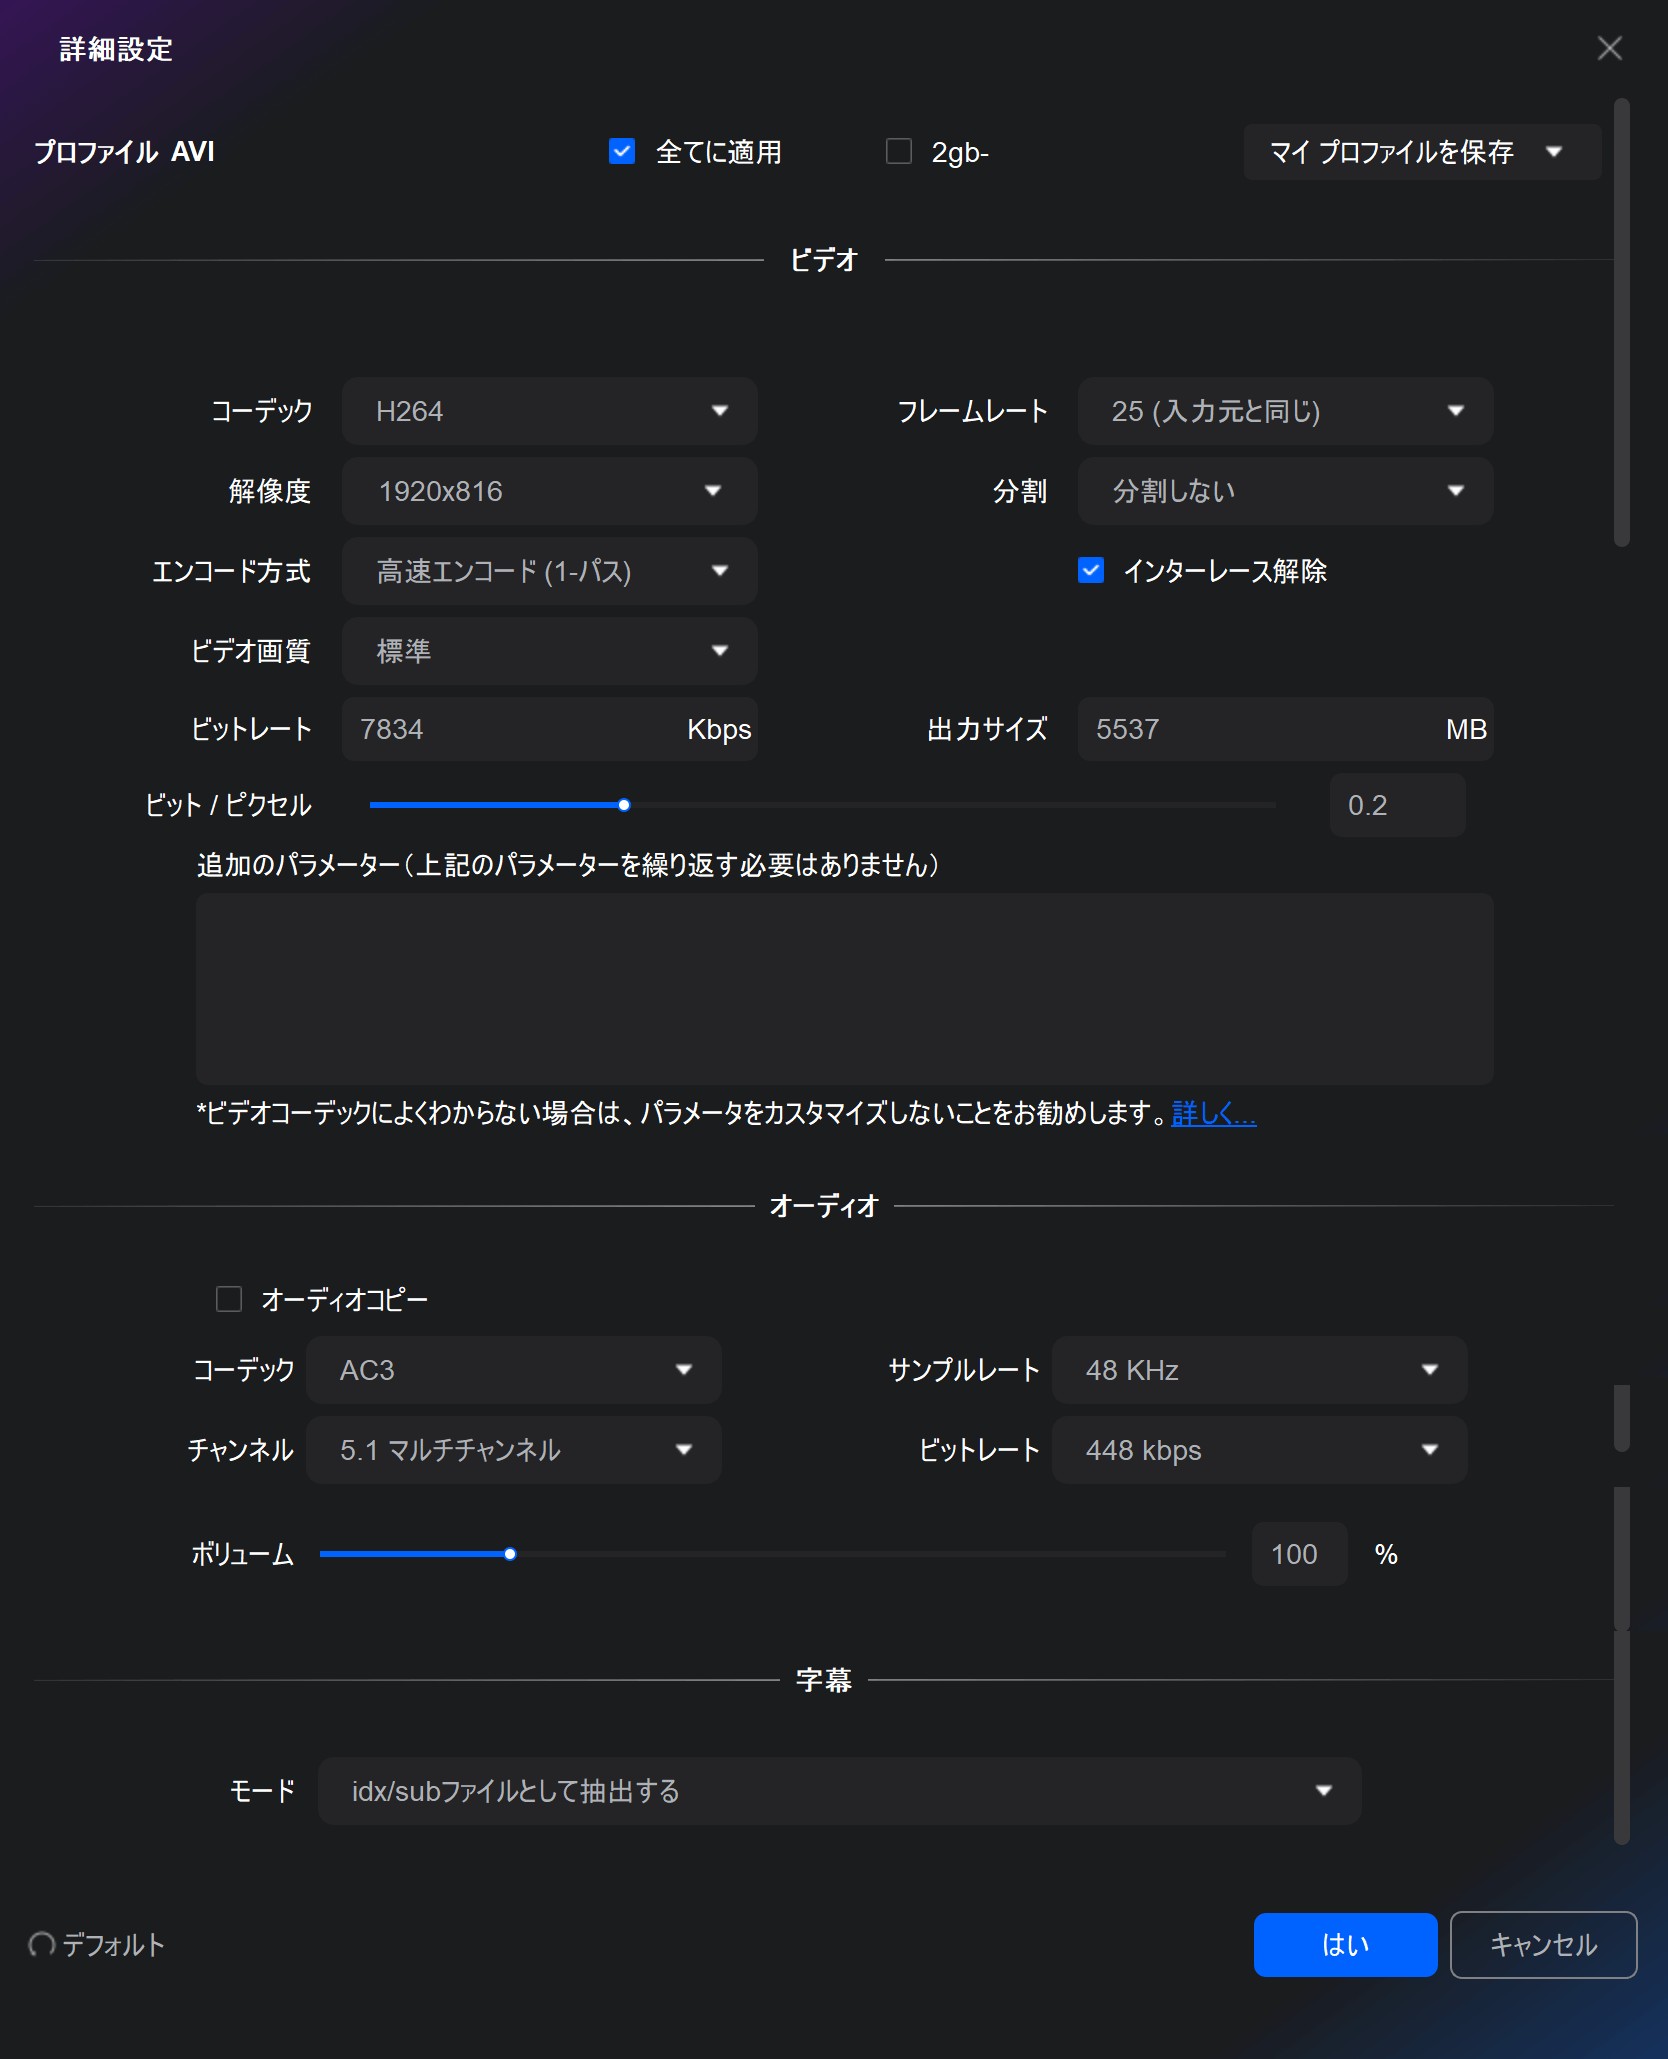
Task: Open the フレームレート dropdown
Action: click(x=1285, y=411)
